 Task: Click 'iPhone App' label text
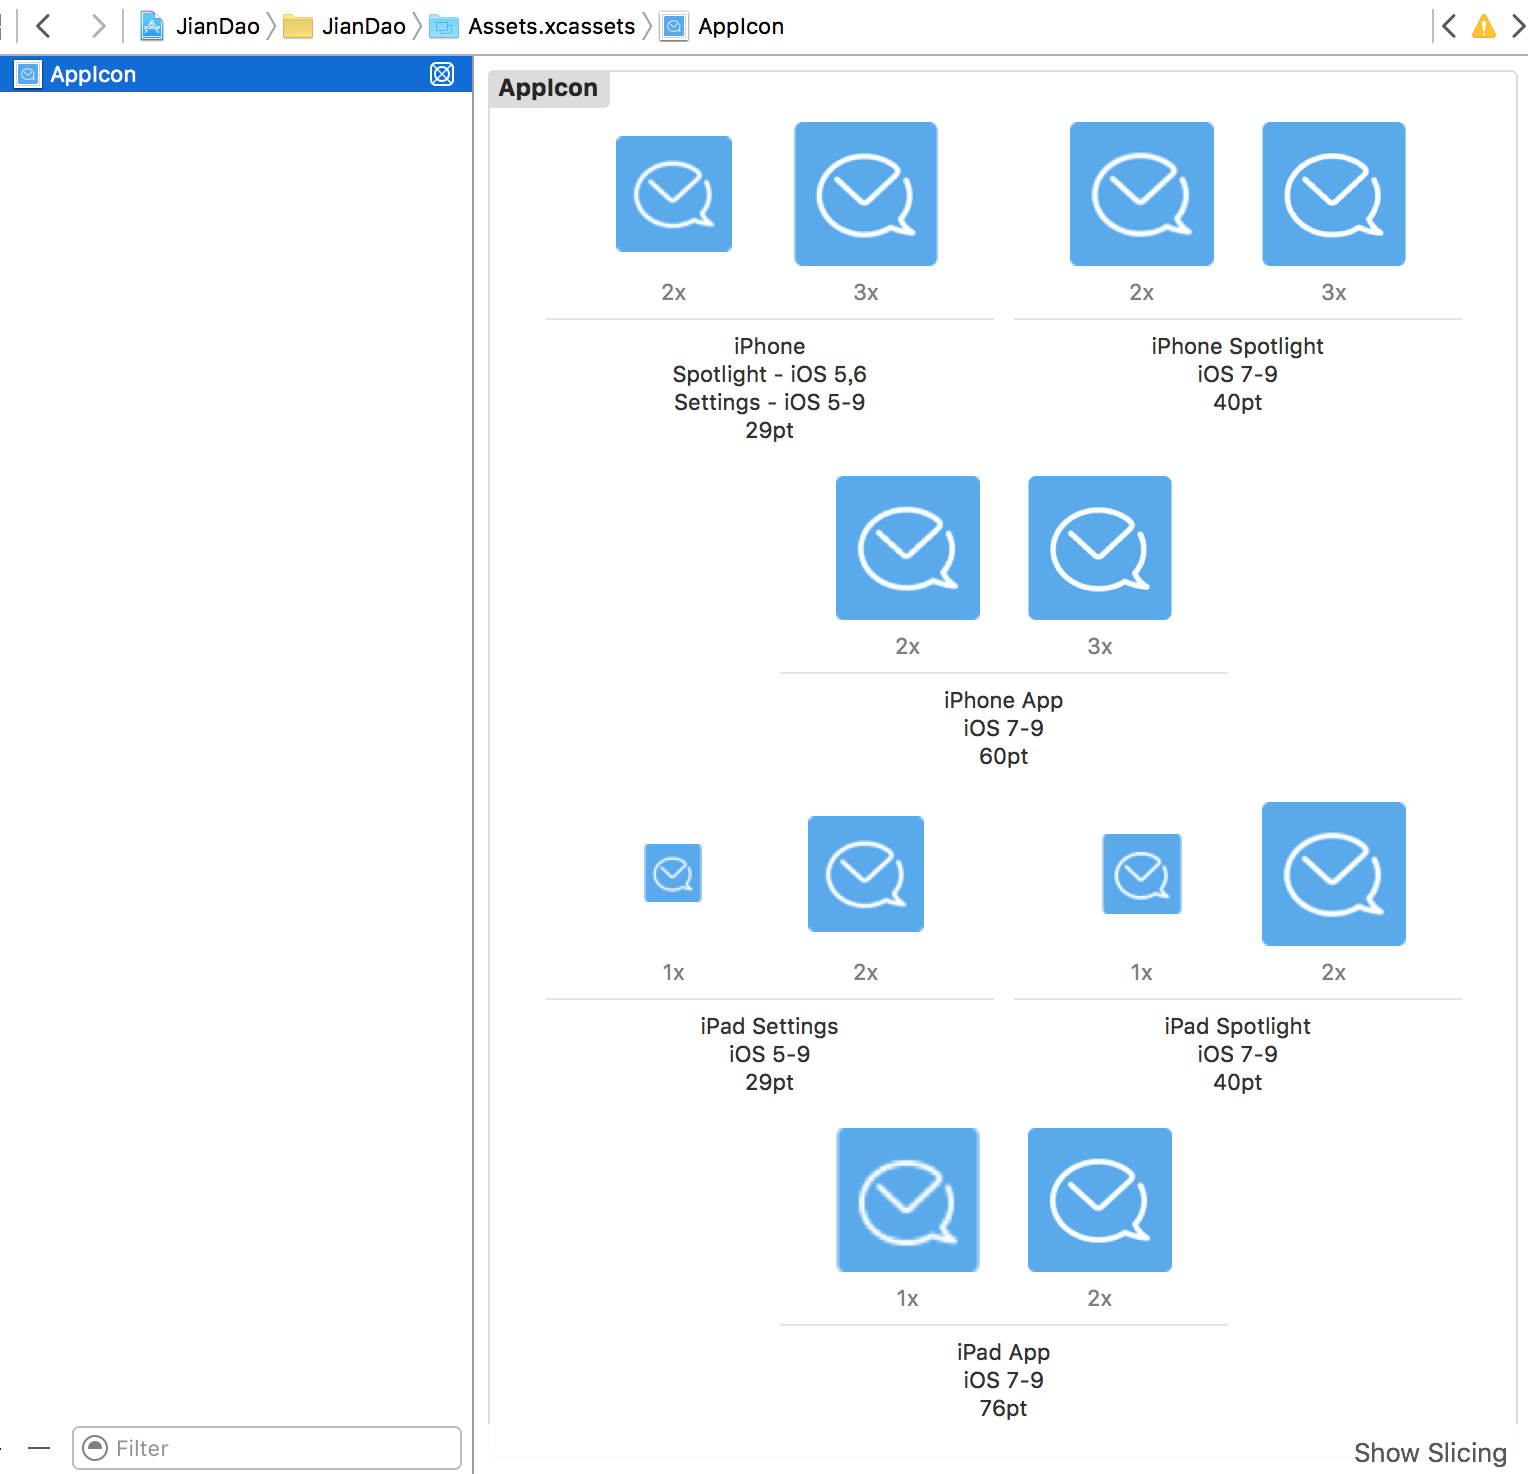click(1003, 700)
